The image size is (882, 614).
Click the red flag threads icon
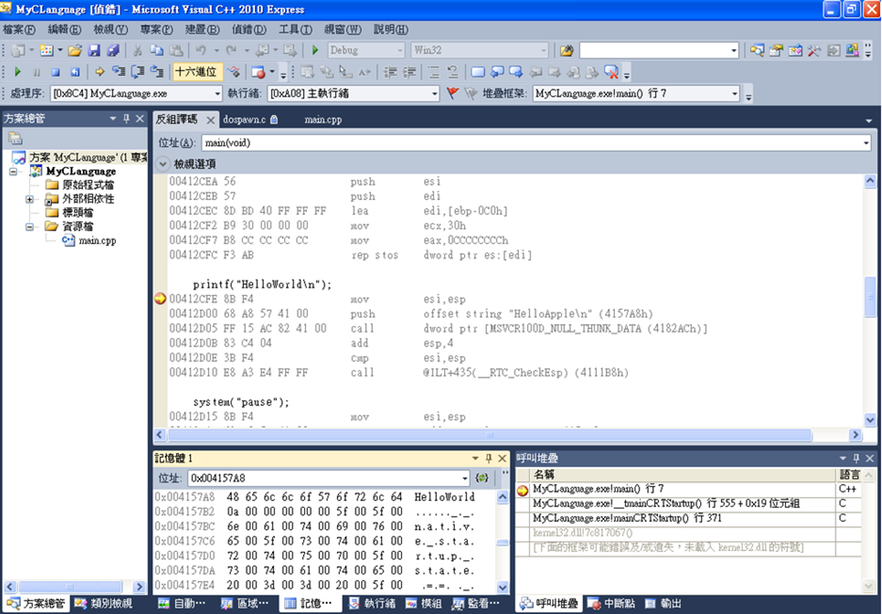(452, 93)
